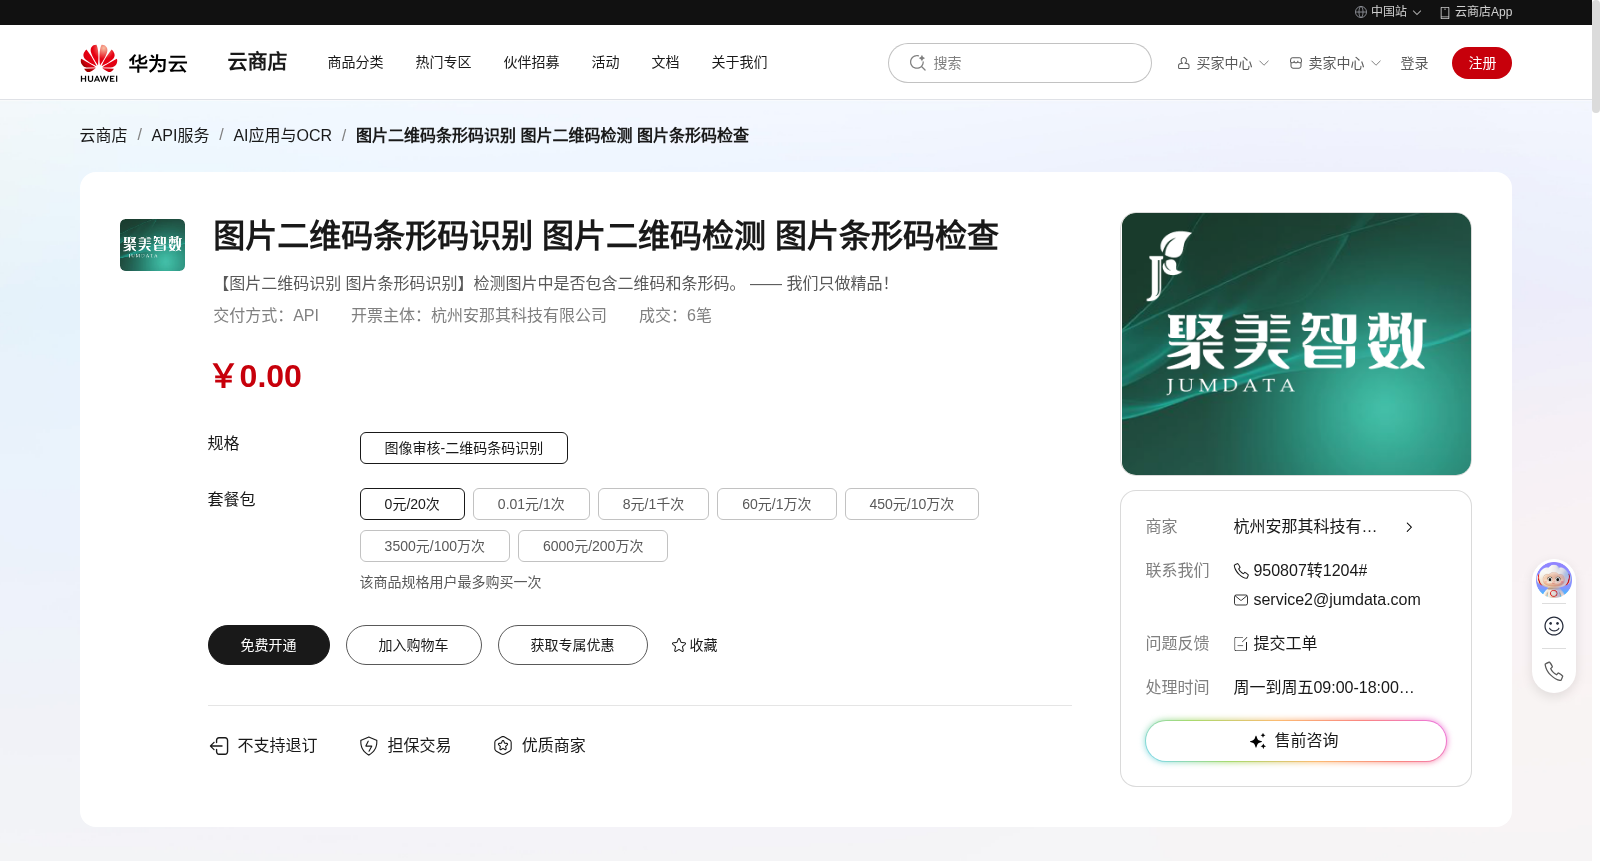Screen dimensions: 1600x861
Task: Click the 加入购物车 button
Action: click(414, 645)
